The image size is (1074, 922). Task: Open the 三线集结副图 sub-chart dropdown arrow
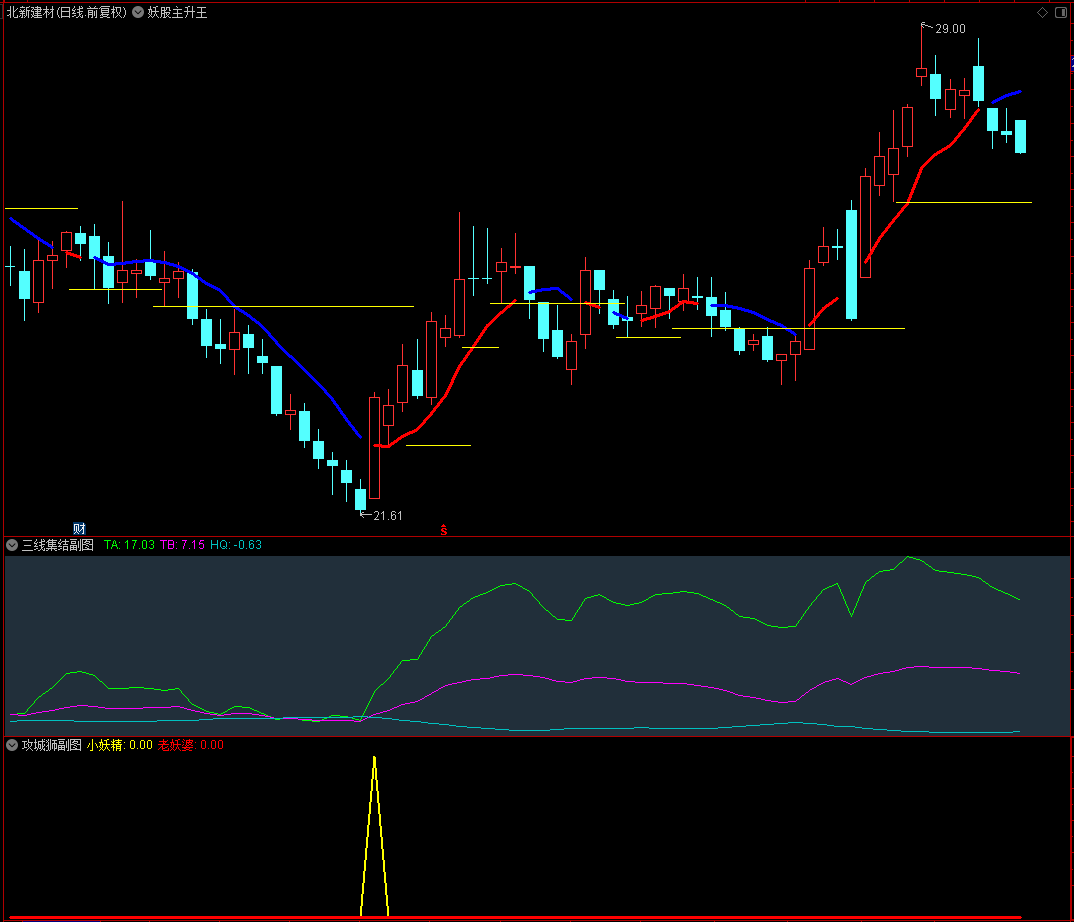(x=12, y=545)
